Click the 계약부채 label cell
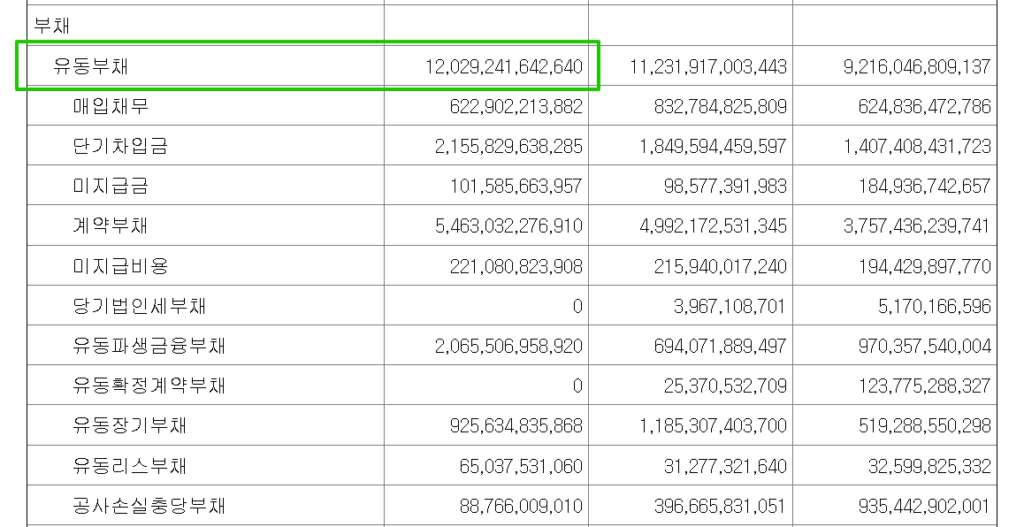This screenshot has height=527, width=1024. (x=110, y=226)
